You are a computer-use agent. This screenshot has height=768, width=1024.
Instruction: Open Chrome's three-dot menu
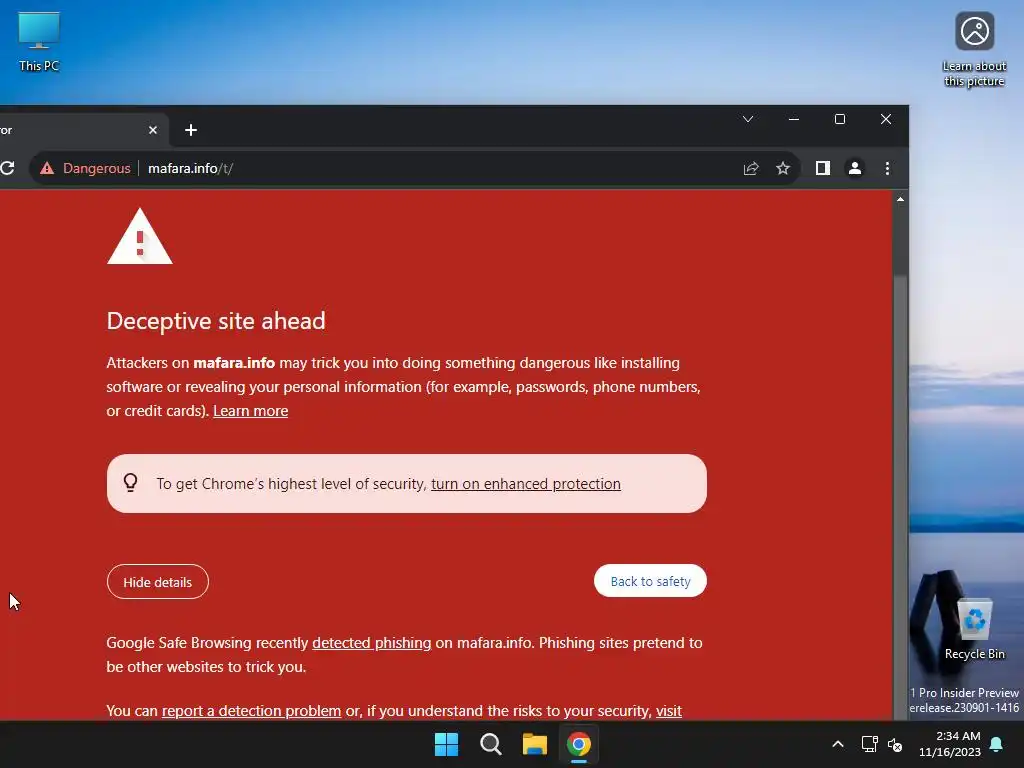pyautogui.click(x=887, y=168)
